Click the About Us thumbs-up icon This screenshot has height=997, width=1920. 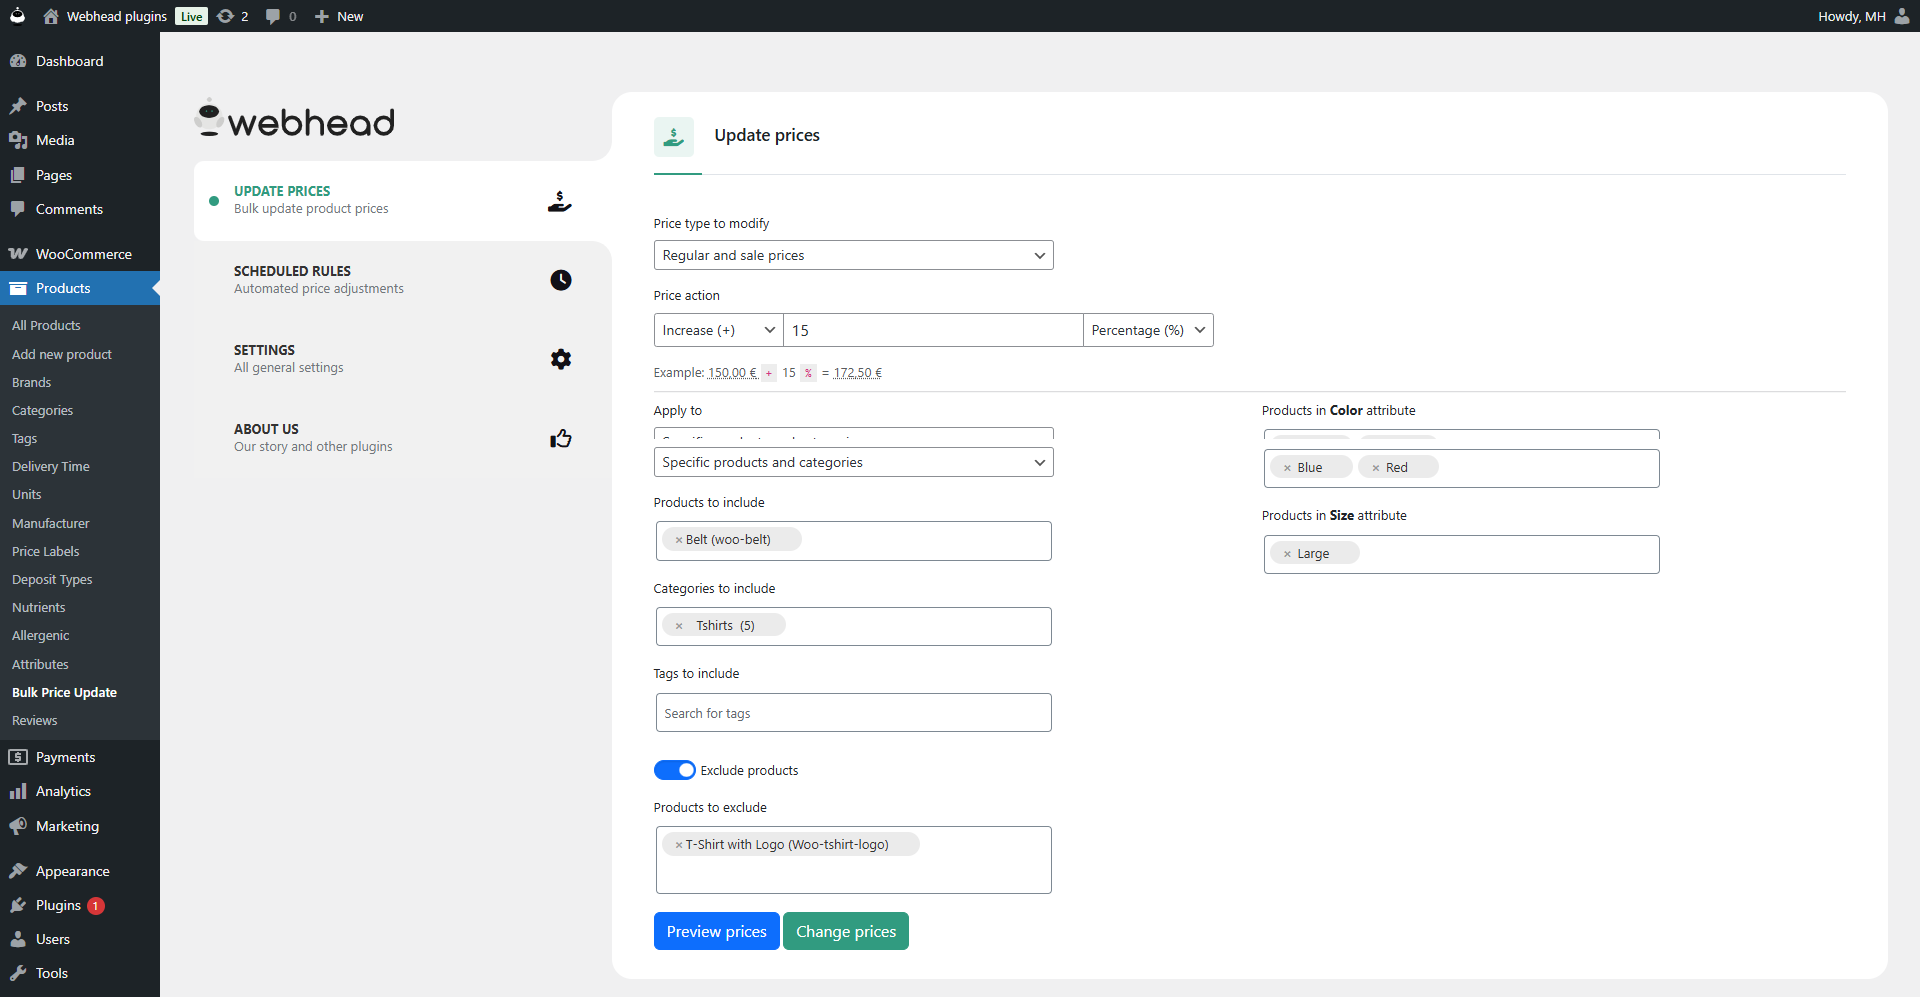pyautogui.click(x=560, y=438)
